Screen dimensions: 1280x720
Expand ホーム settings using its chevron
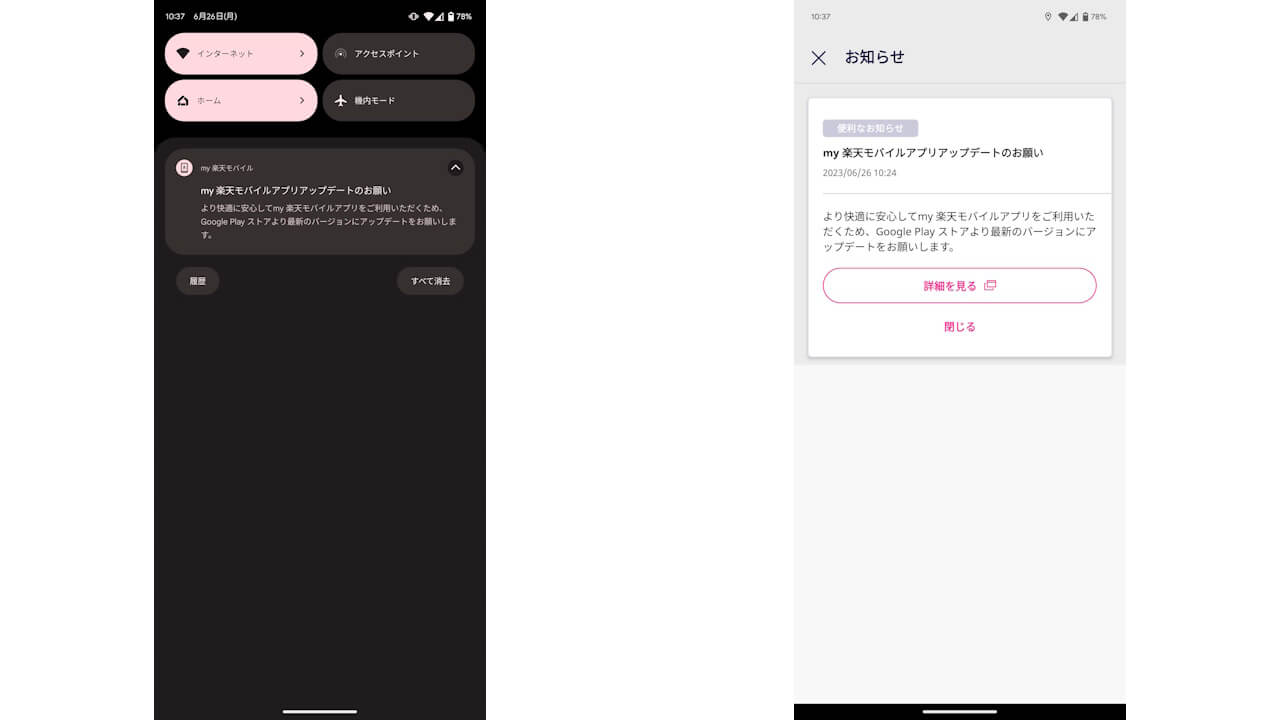(x=302, y=100)
